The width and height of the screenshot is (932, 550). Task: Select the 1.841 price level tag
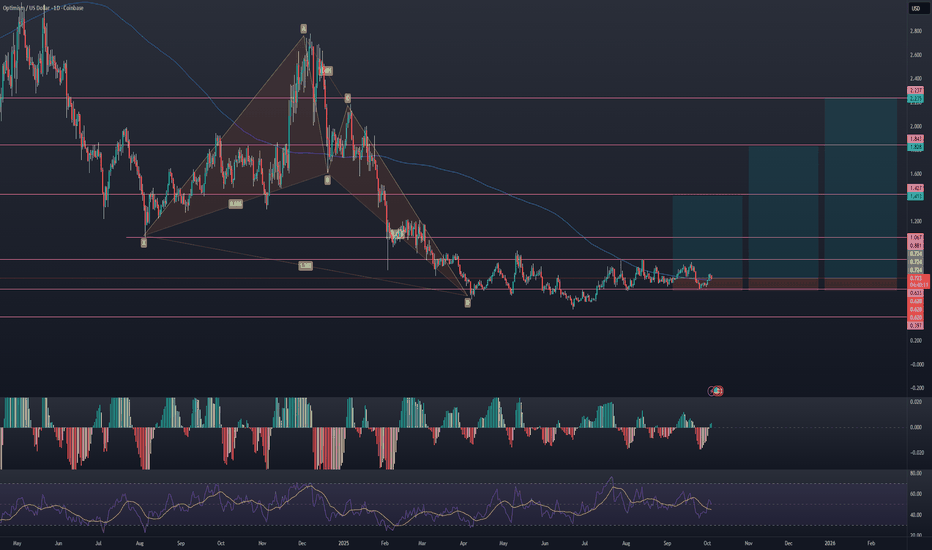pyautogui.click(x=915, y=139)
